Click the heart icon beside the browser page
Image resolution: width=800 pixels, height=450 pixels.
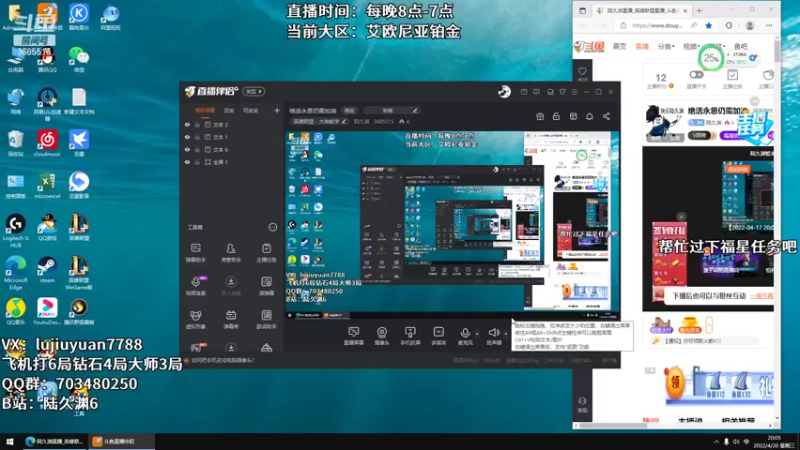tap(582, 71)
